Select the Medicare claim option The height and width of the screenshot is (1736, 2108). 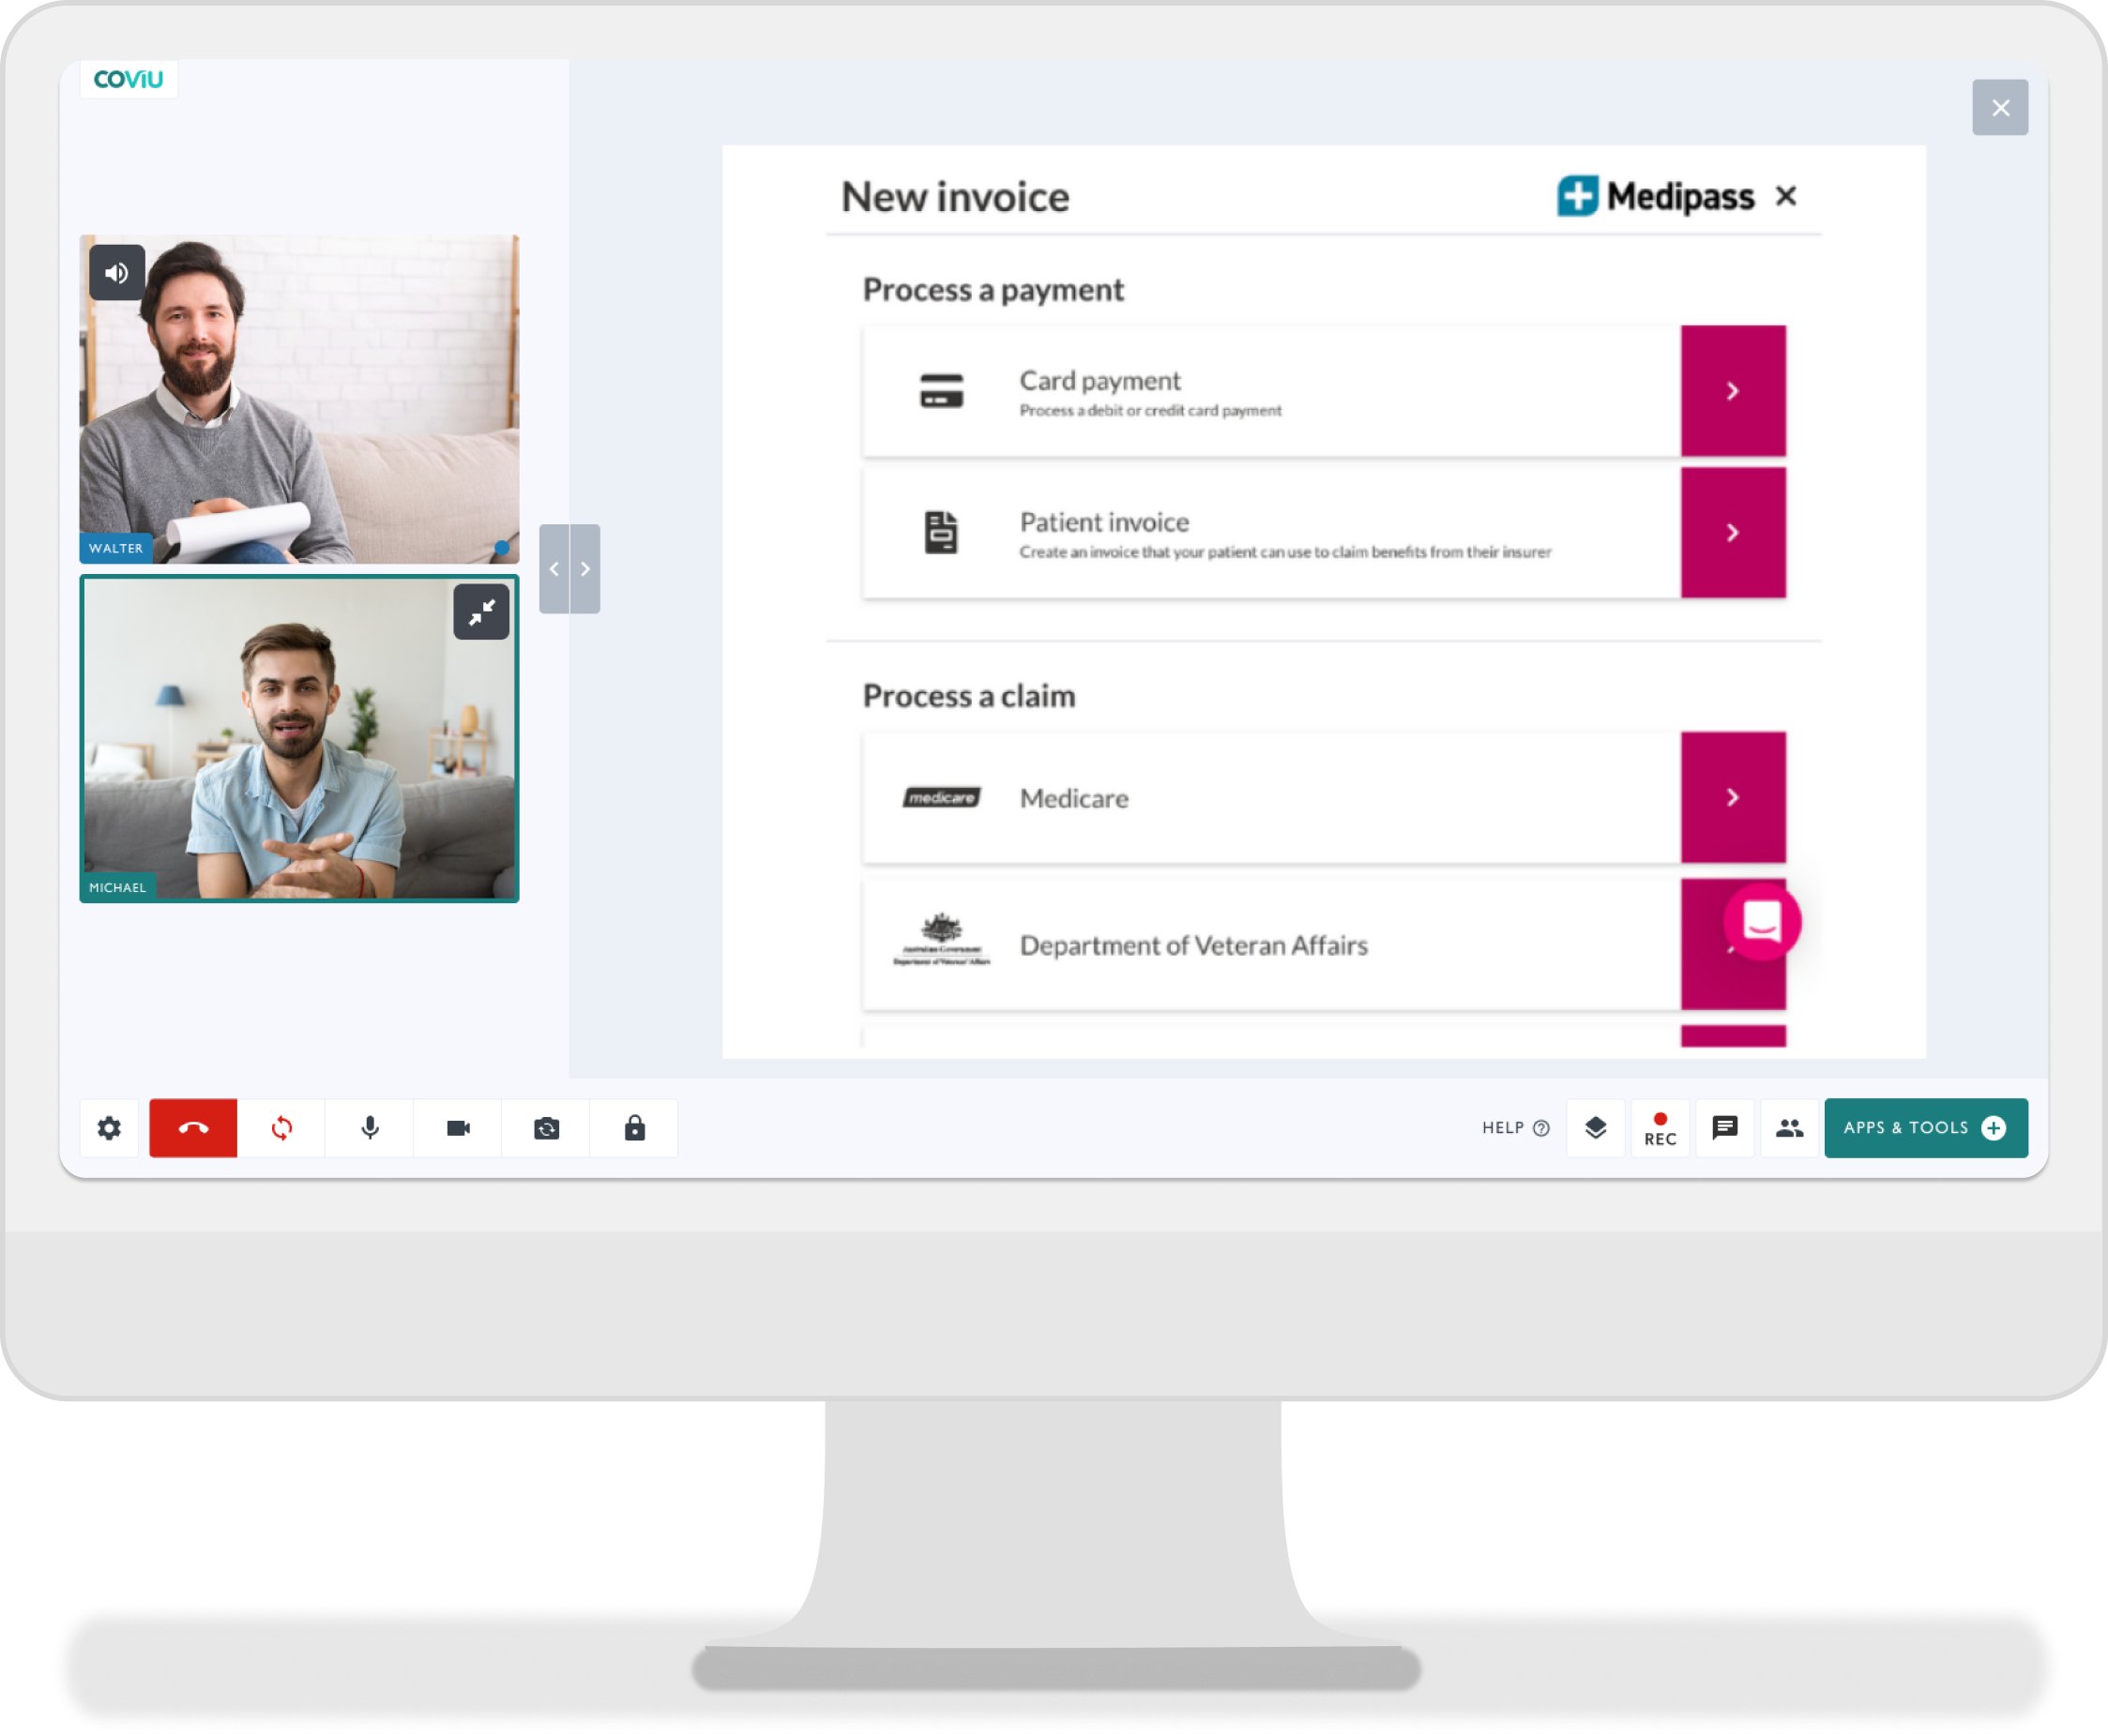(x=1732, y=797)
